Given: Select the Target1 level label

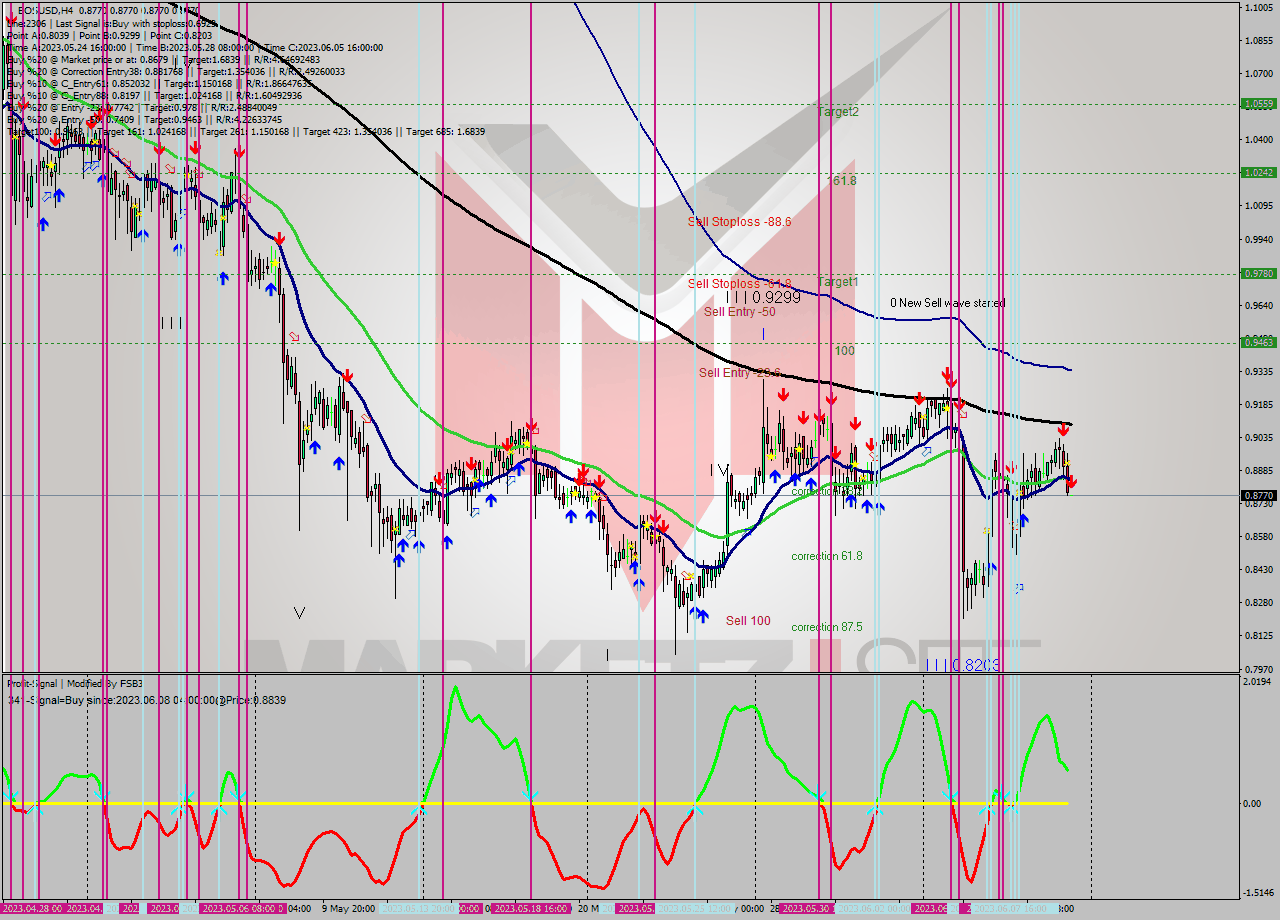Looking at the screenshot, I should tap(838, 282).
